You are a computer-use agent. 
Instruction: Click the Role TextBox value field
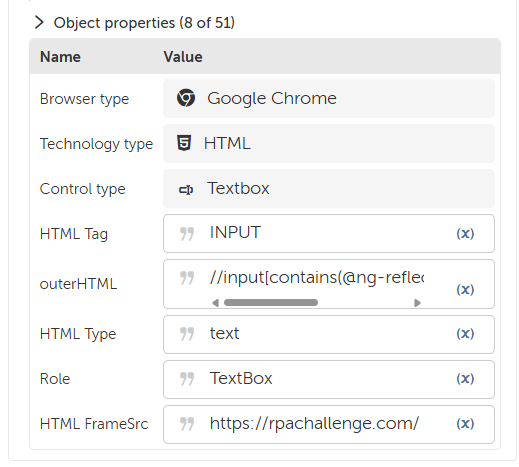pos(329,379)
